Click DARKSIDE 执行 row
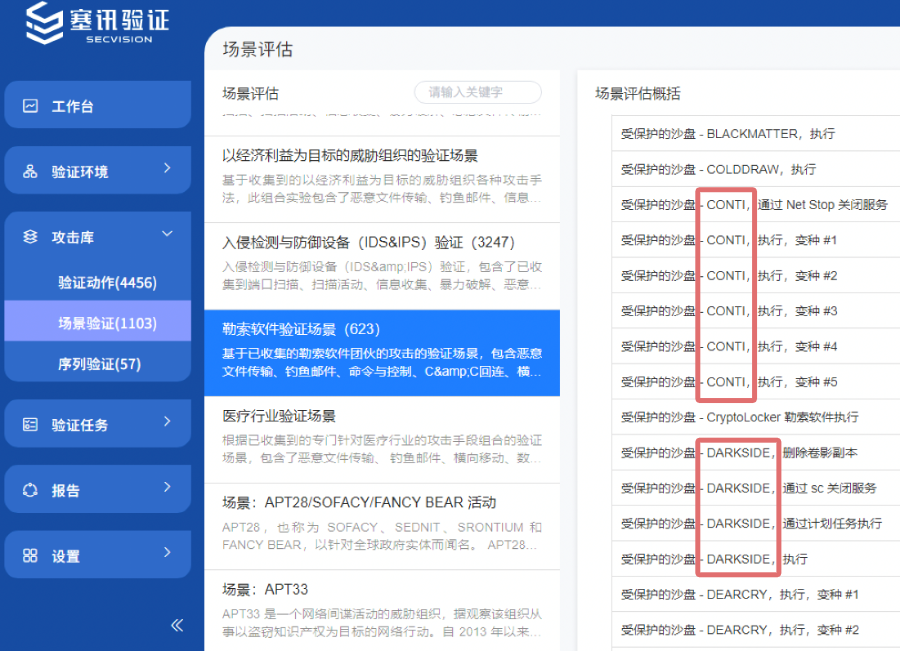Image resolution: width=900 pixels, height=651 pixels. pos(755,559)
